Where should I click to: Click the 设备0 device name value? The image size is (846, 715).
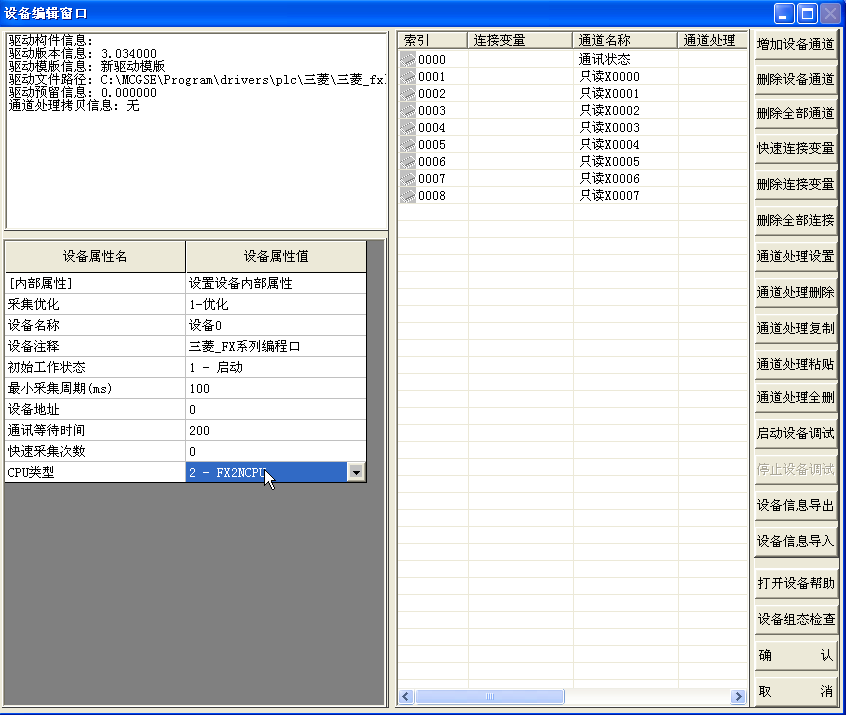276,325
